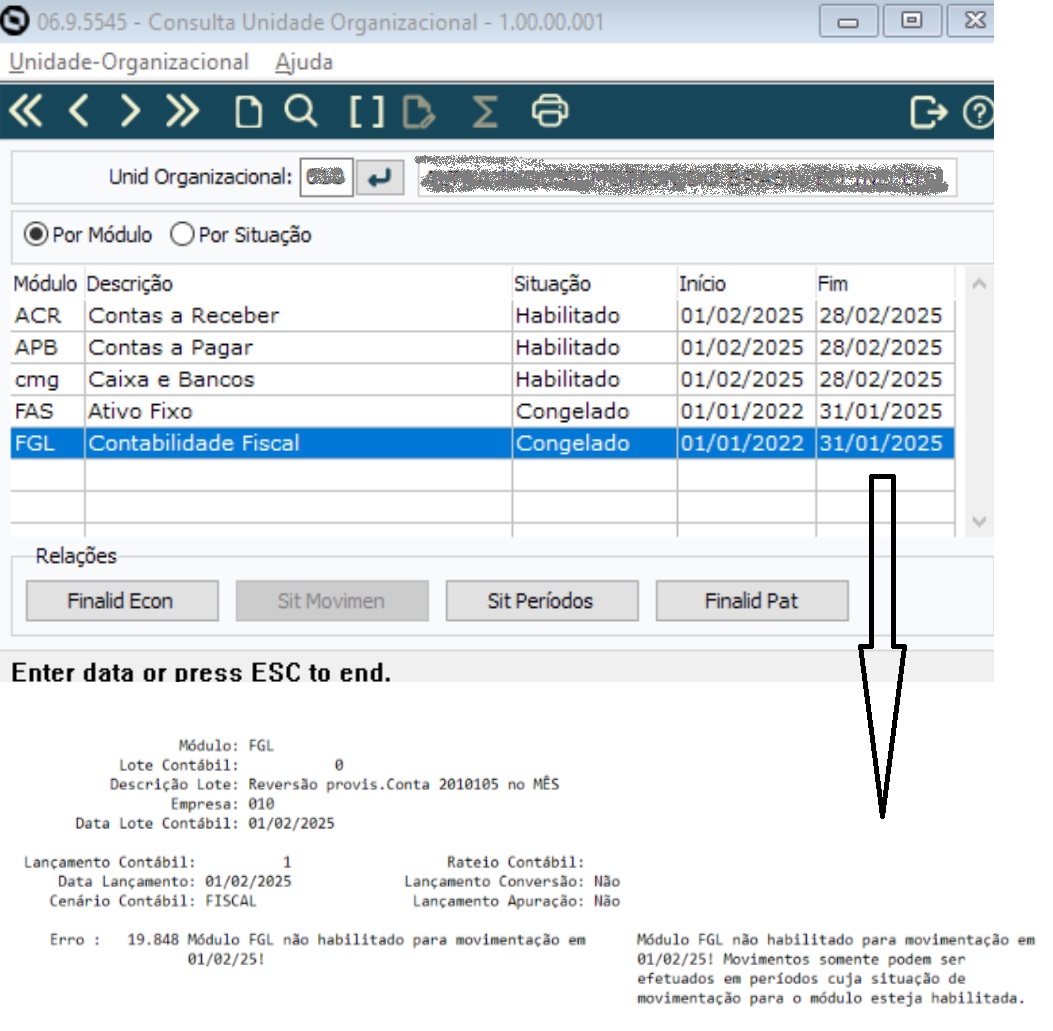
Task: Click Congelado status in Ativo Fixo row
Action: click(x=572, y=412)
